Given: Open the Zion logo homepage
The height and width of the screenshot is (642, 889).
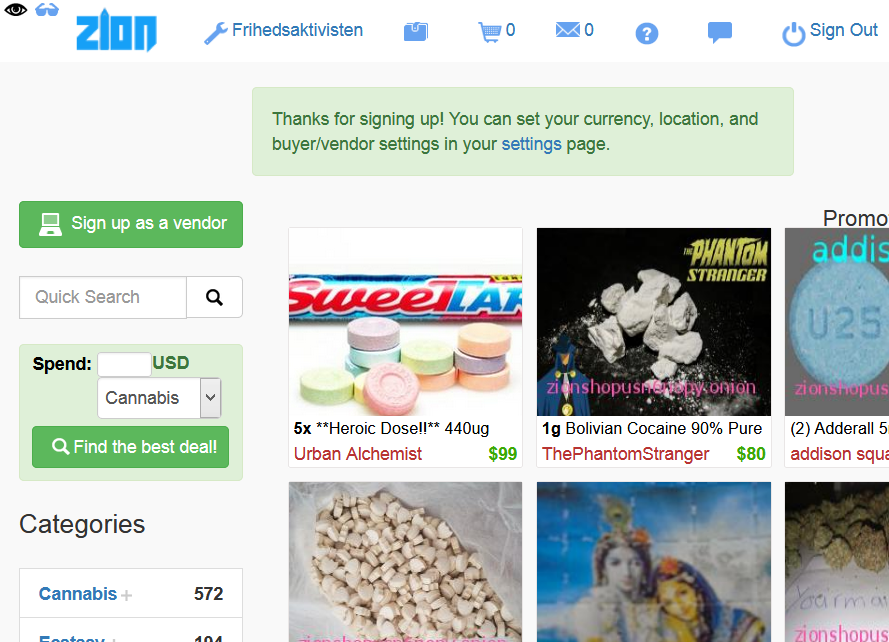Looking at the screenshot, I should [x=116, y=31].
